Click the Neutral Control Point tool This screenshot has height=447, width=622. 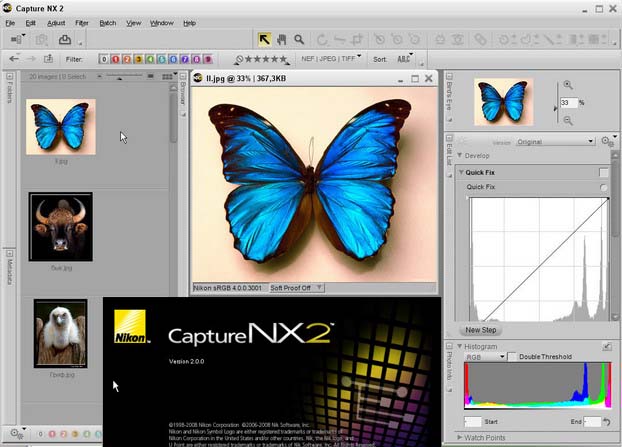coord(397,39)
